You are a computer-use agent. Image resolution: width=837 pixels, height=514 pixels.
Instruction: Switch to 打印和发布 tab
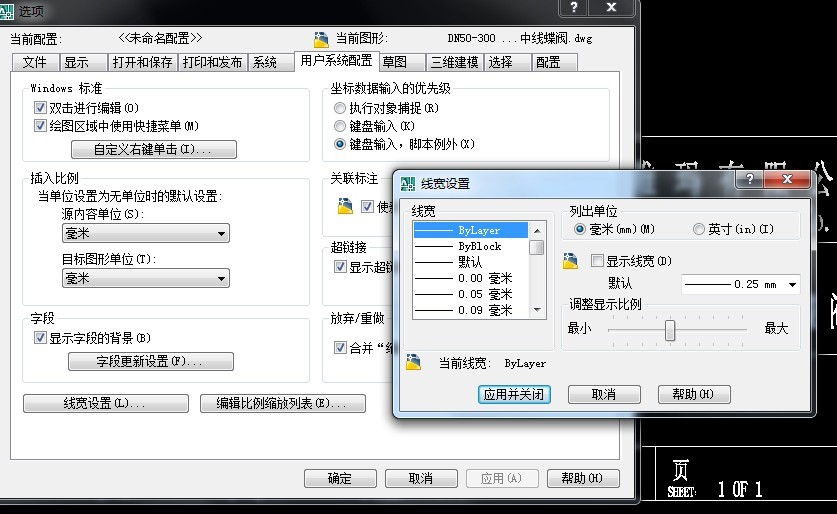click(x=212, y=62)
